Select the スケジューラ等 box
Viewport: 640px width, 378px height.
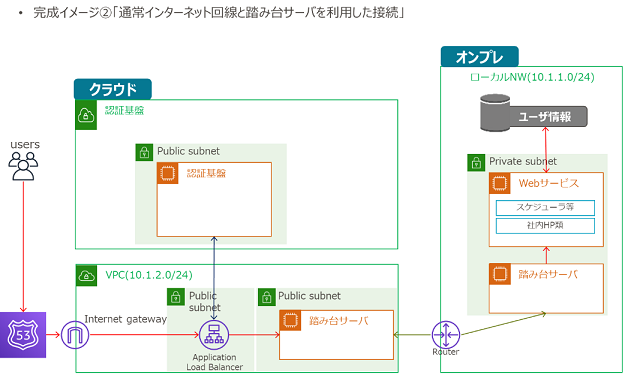click(x=545, y=207)
